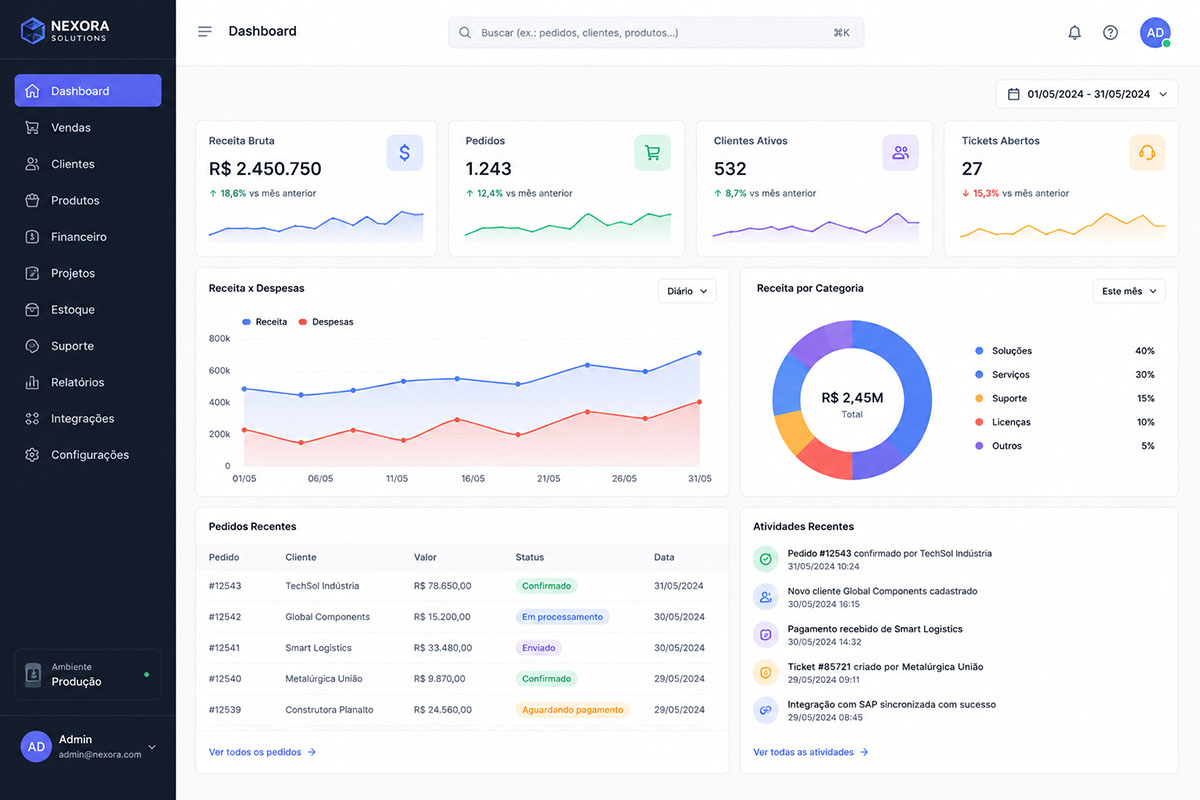Click the AD avatar in top bar

point(1155,32)
